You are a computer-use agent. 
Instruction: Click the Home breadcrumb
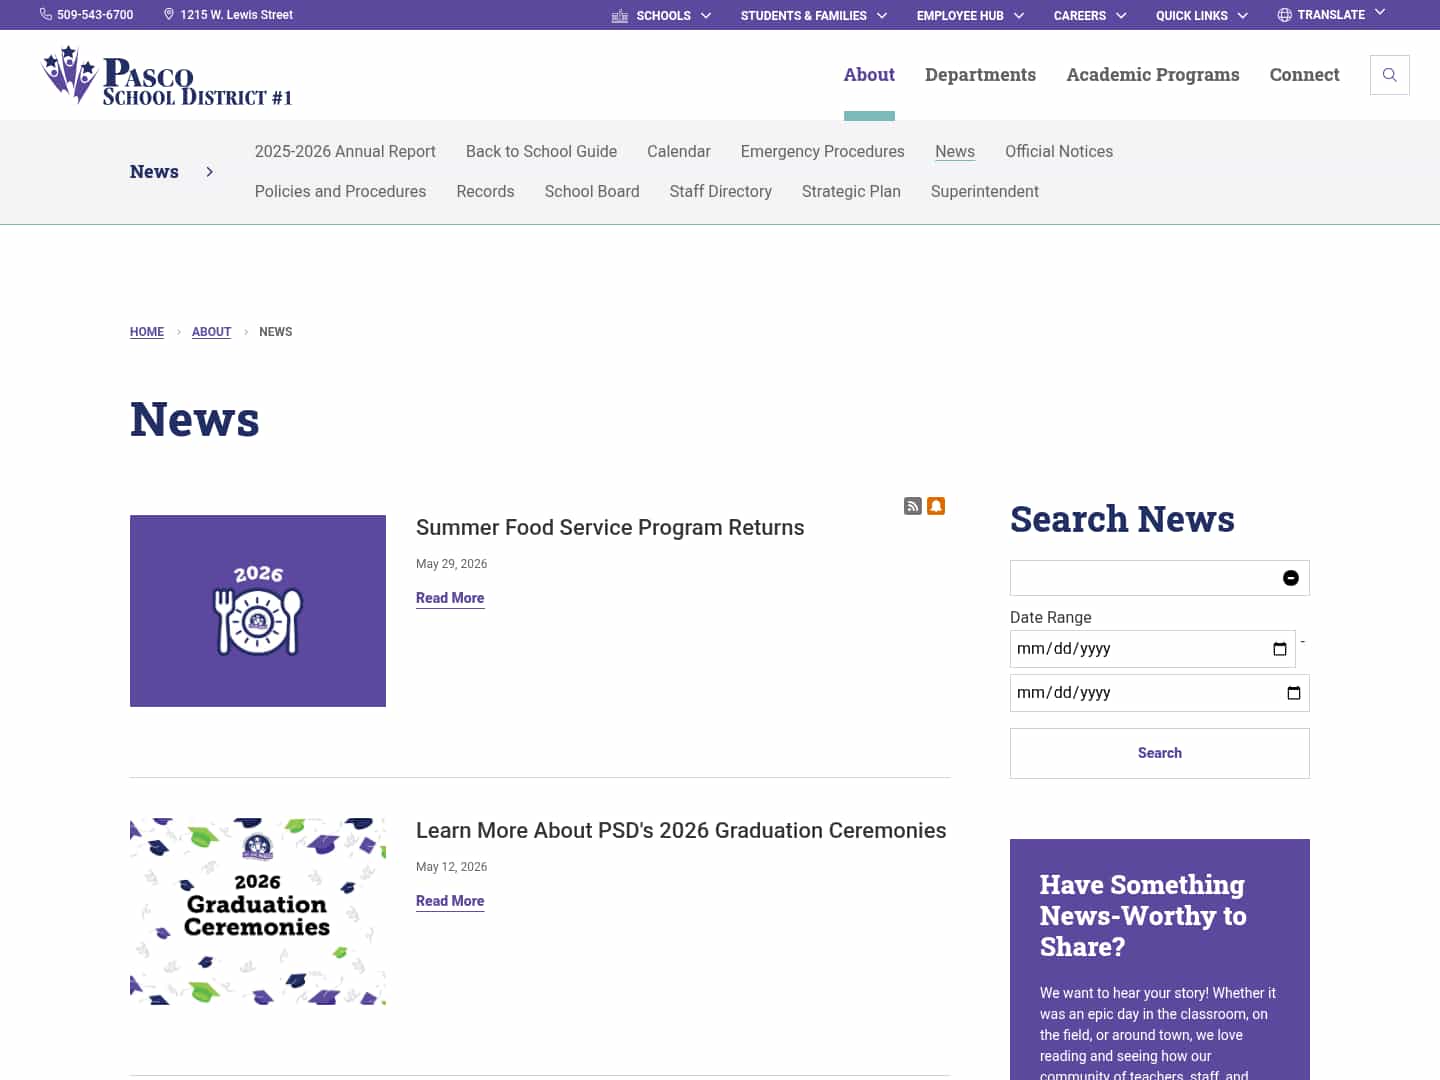click(147, 332)
